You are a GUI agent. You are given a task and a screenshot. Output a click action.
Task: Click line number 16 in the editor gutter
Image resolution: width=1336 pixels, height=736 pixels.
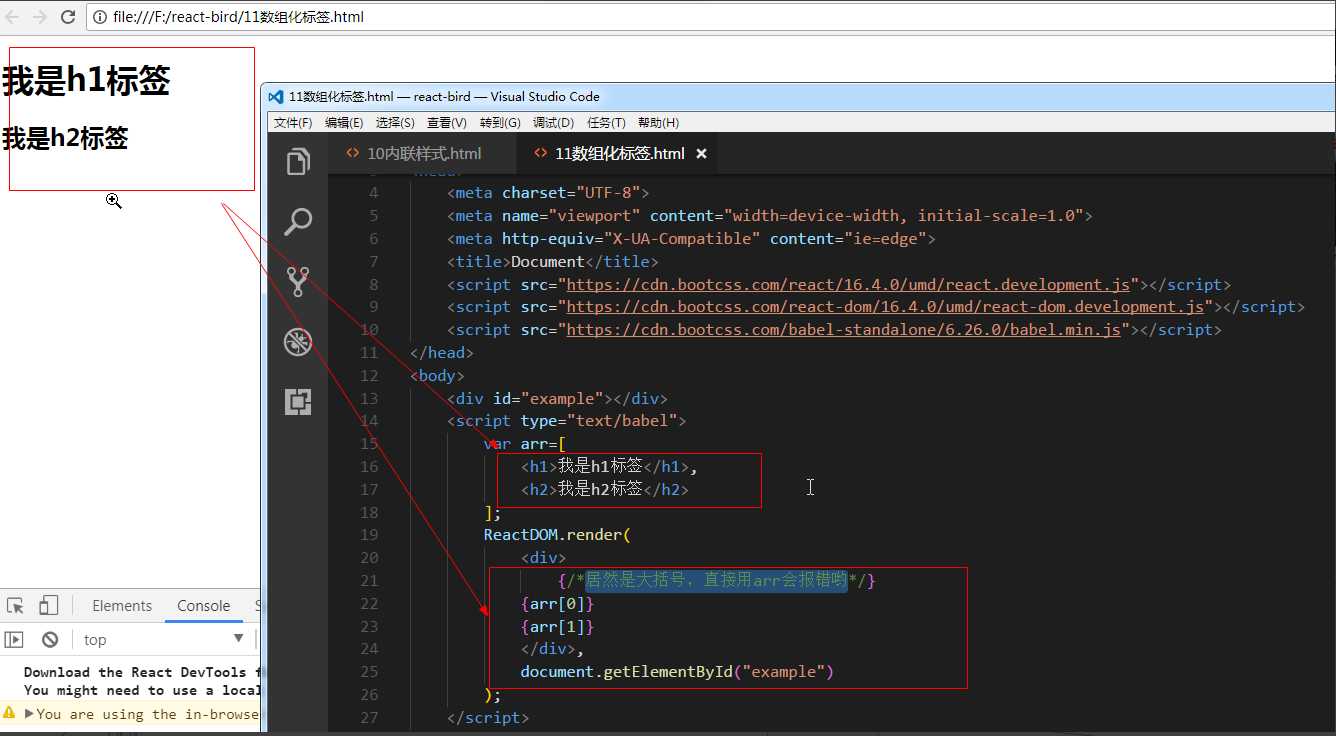point(369,467)
